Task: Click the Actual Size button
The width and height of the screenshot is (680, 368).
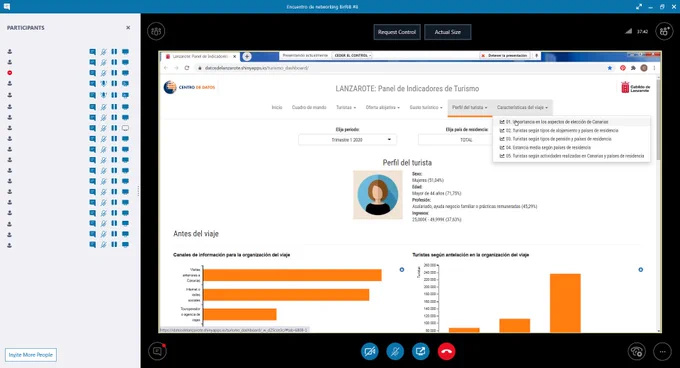Action: 448,32
